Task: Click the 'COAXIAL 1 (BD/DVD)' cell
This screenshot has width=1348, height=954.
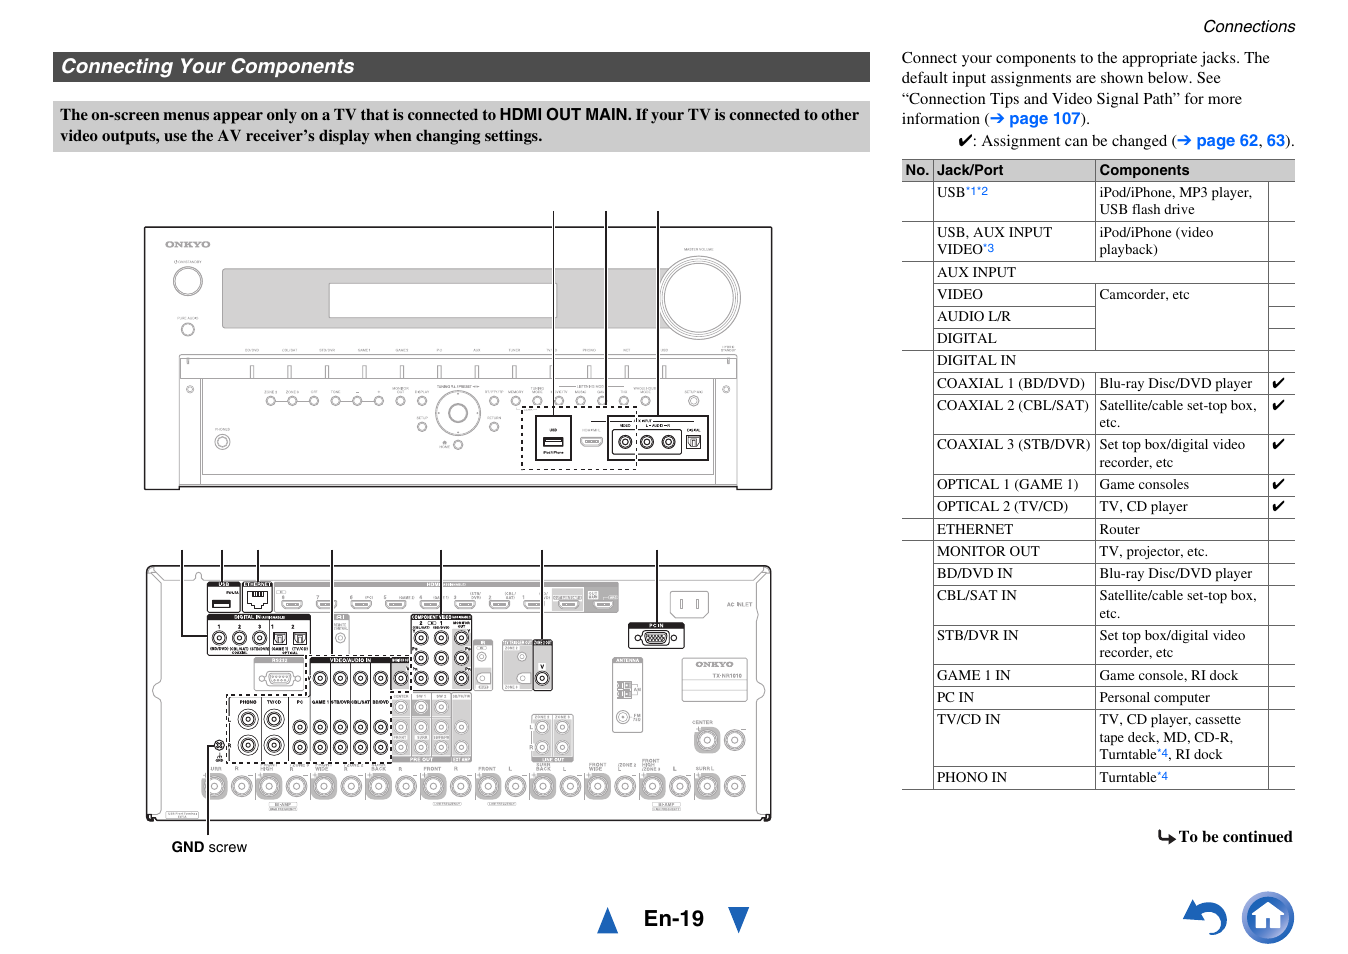Action: [x=1014, y=383]
